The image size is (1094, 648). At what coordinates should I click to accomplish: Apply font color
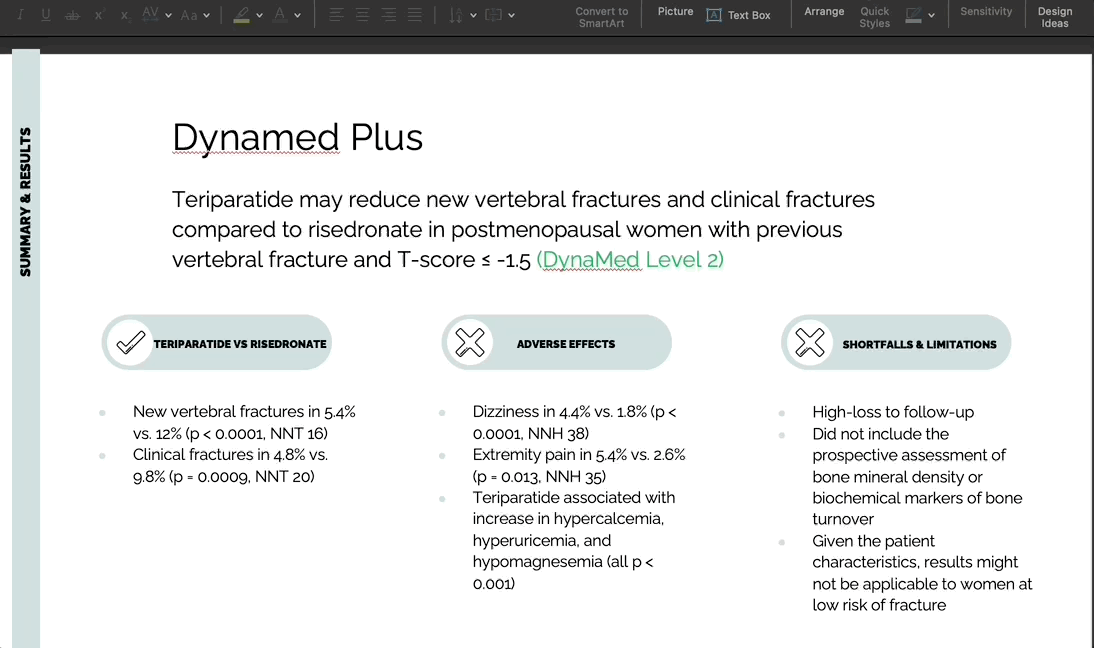(280, 15)
